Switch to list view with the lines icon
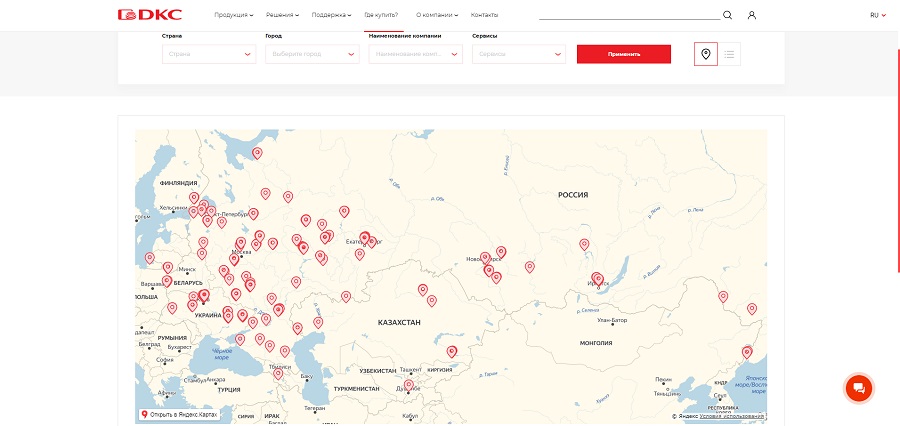900x426 pixels. point(729,54)
